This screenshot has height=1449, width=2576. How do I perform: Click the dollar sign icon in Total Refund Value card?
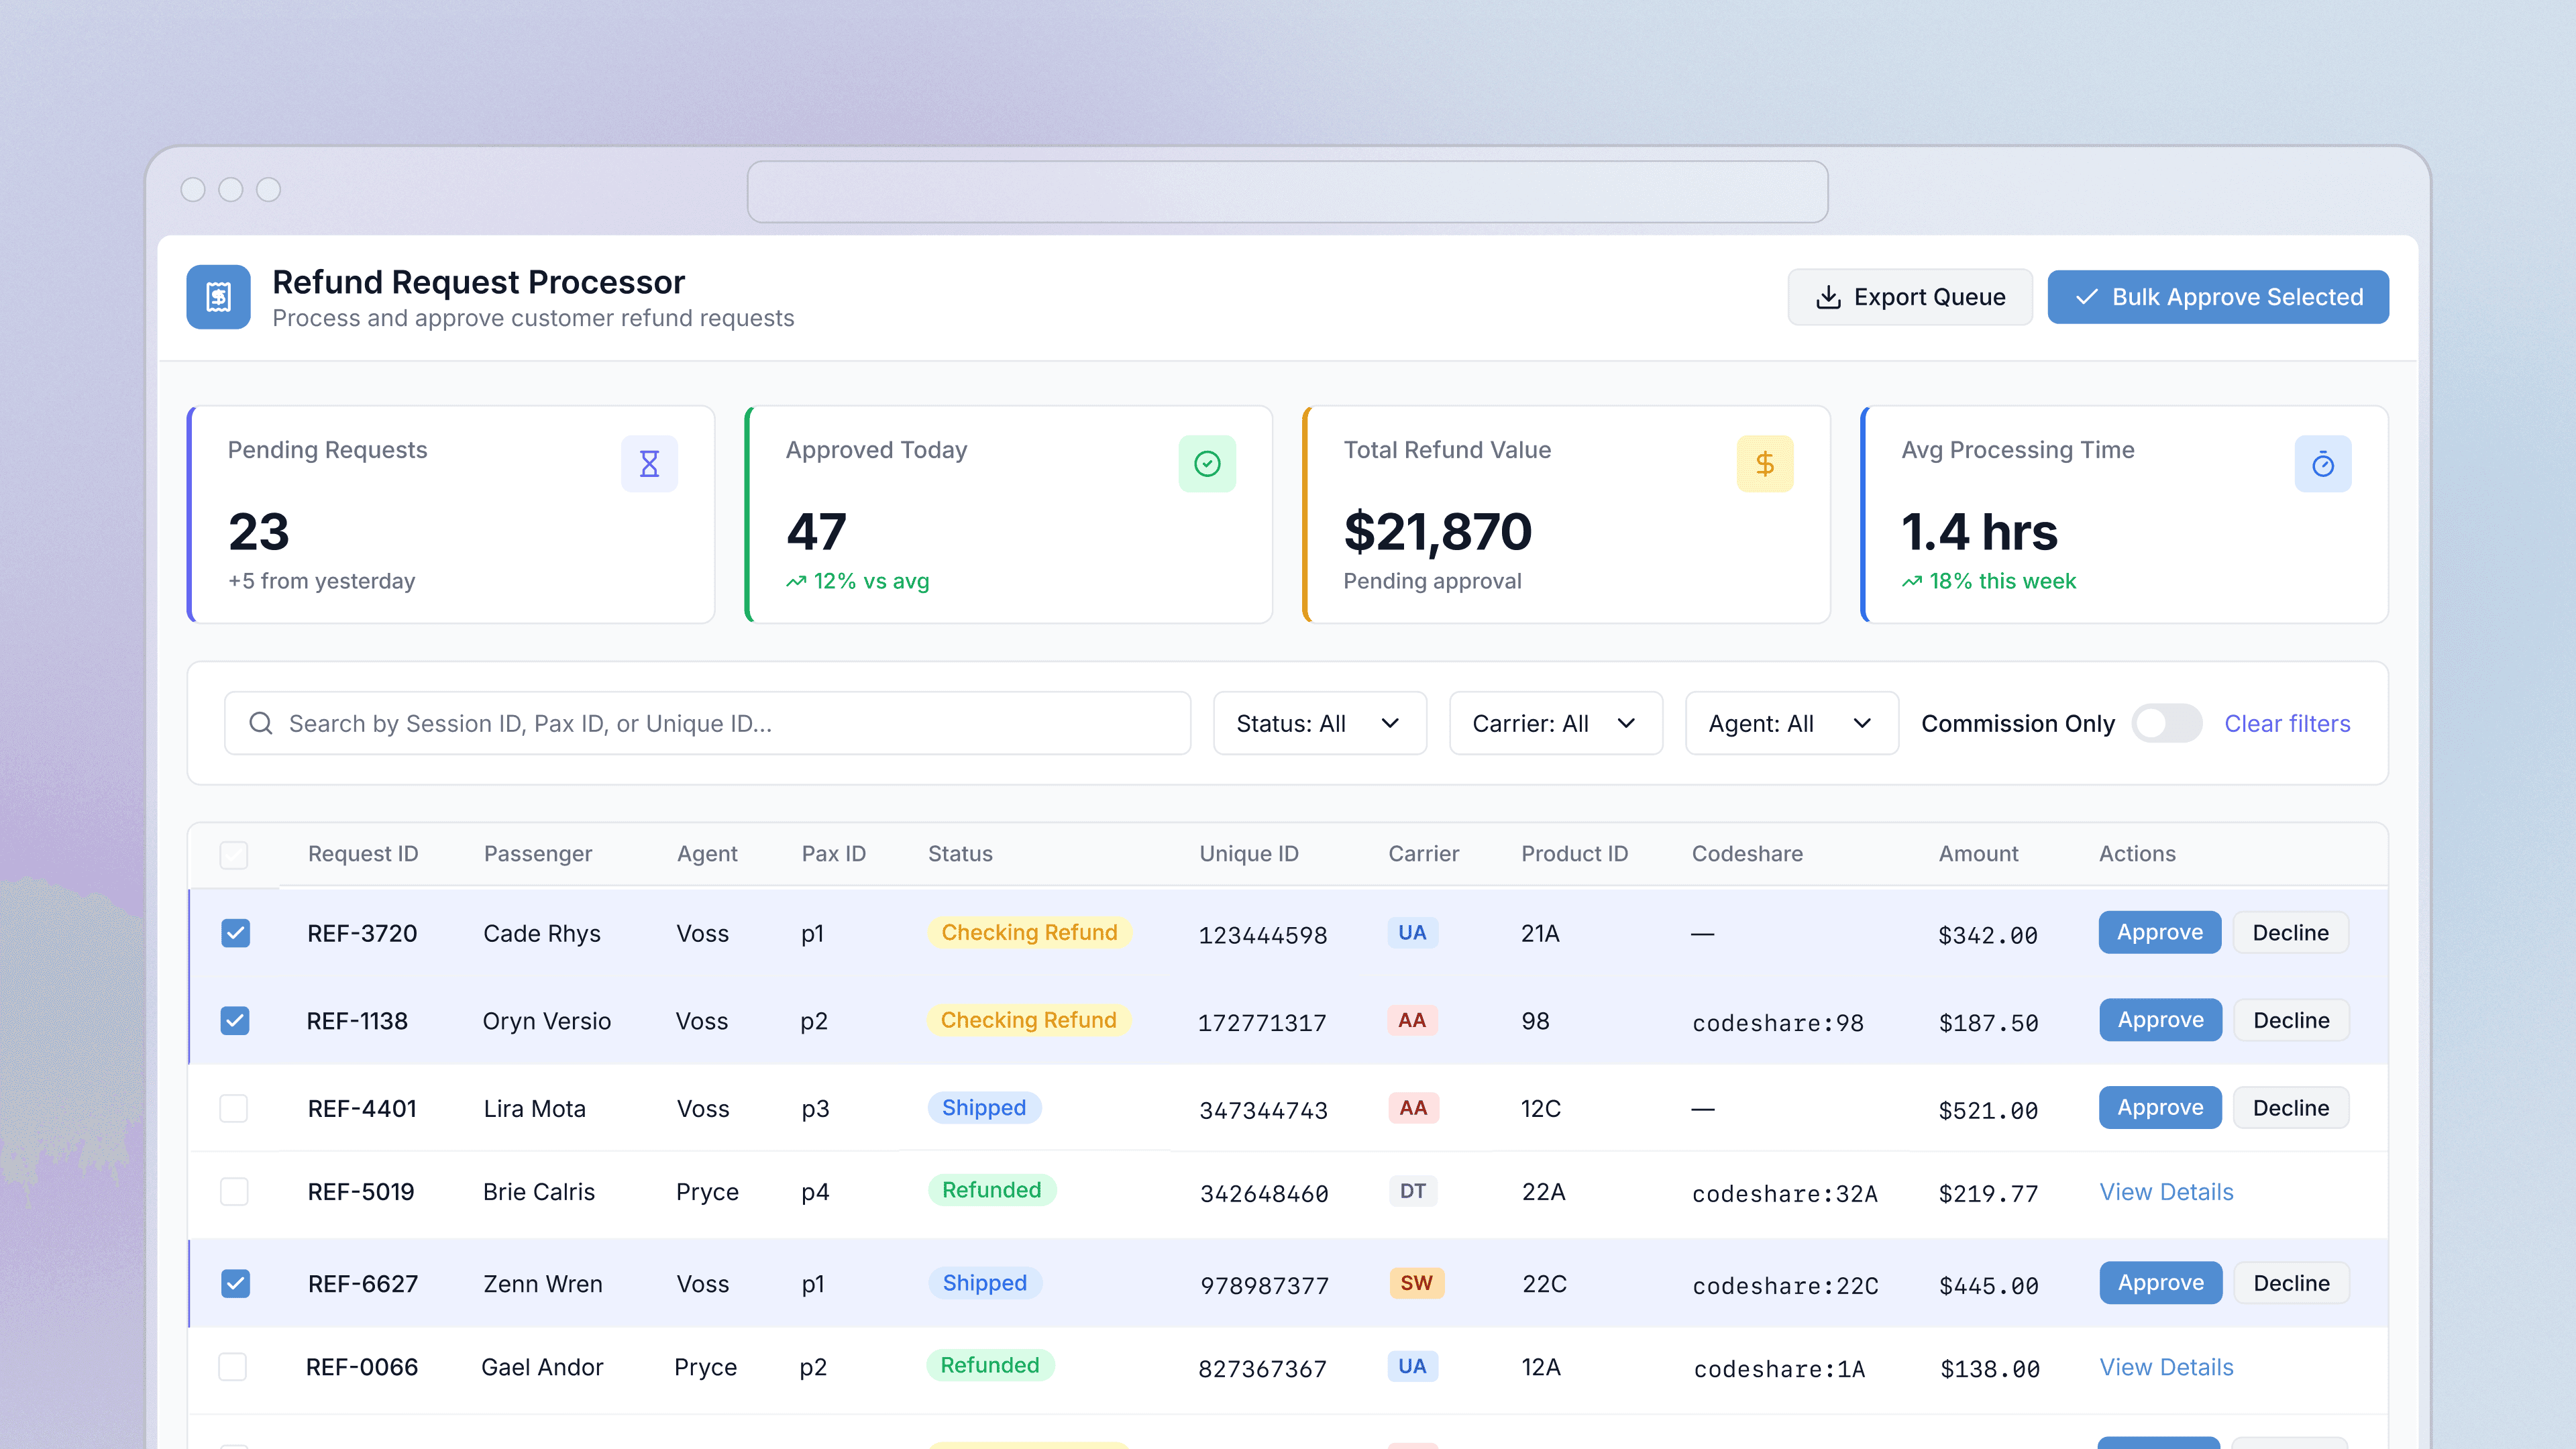click(x=1765, y=464)
